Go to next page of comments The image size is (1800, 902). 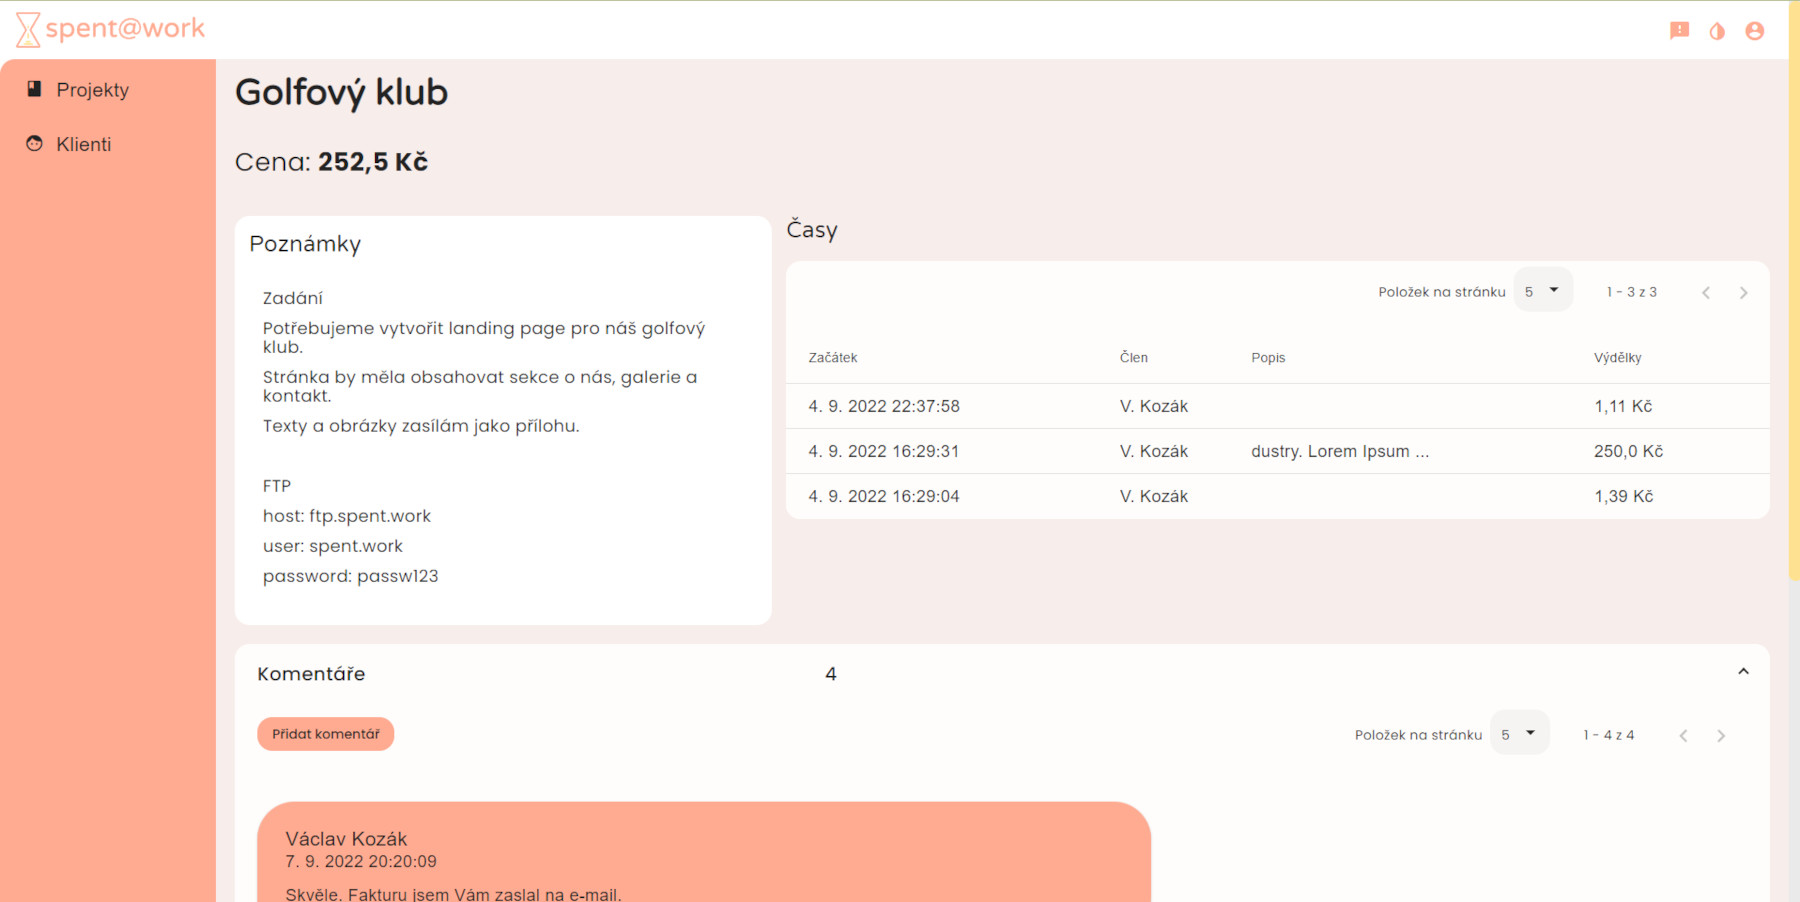pos(1721,736)
